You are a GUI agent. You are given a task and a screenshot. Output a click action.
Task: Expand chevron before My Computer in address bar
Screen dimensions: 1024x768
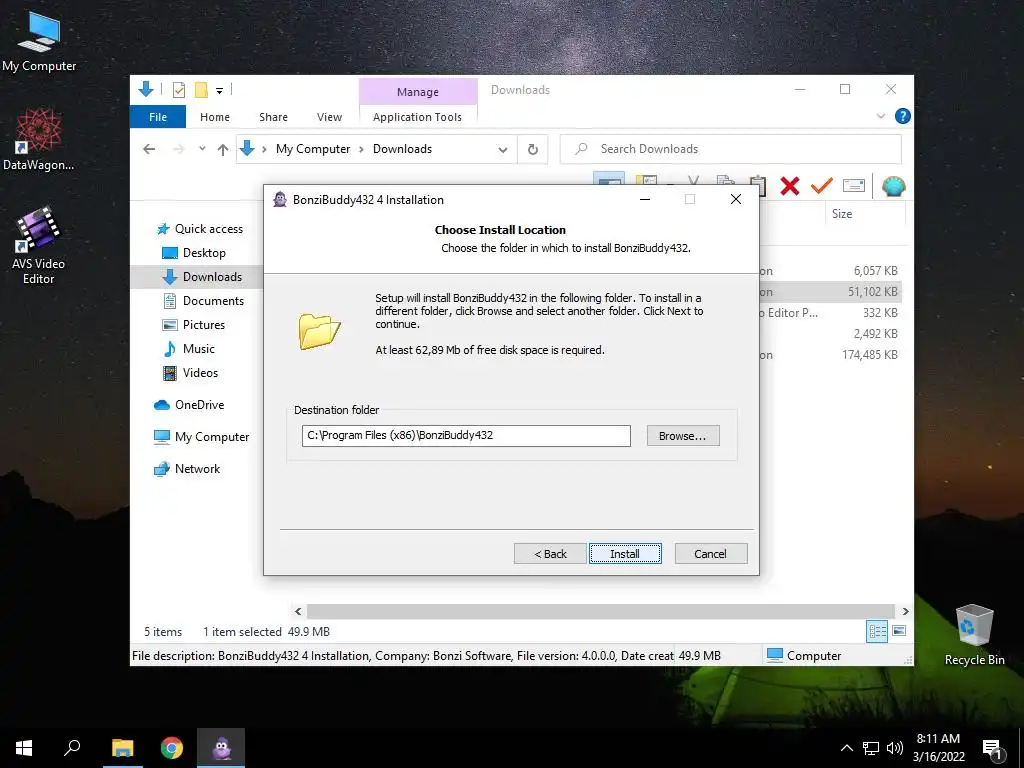click(264, 149)
